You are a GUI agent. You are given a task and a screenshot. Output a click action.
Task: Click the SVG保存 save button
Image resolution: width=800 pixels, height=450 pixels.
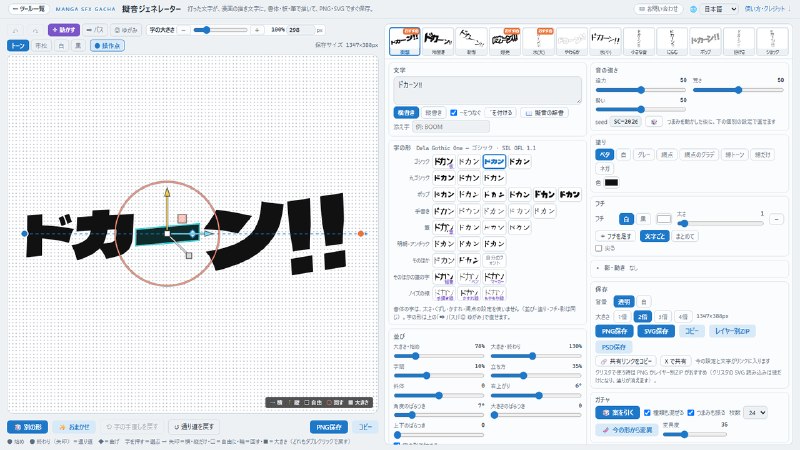coord(656,331)
